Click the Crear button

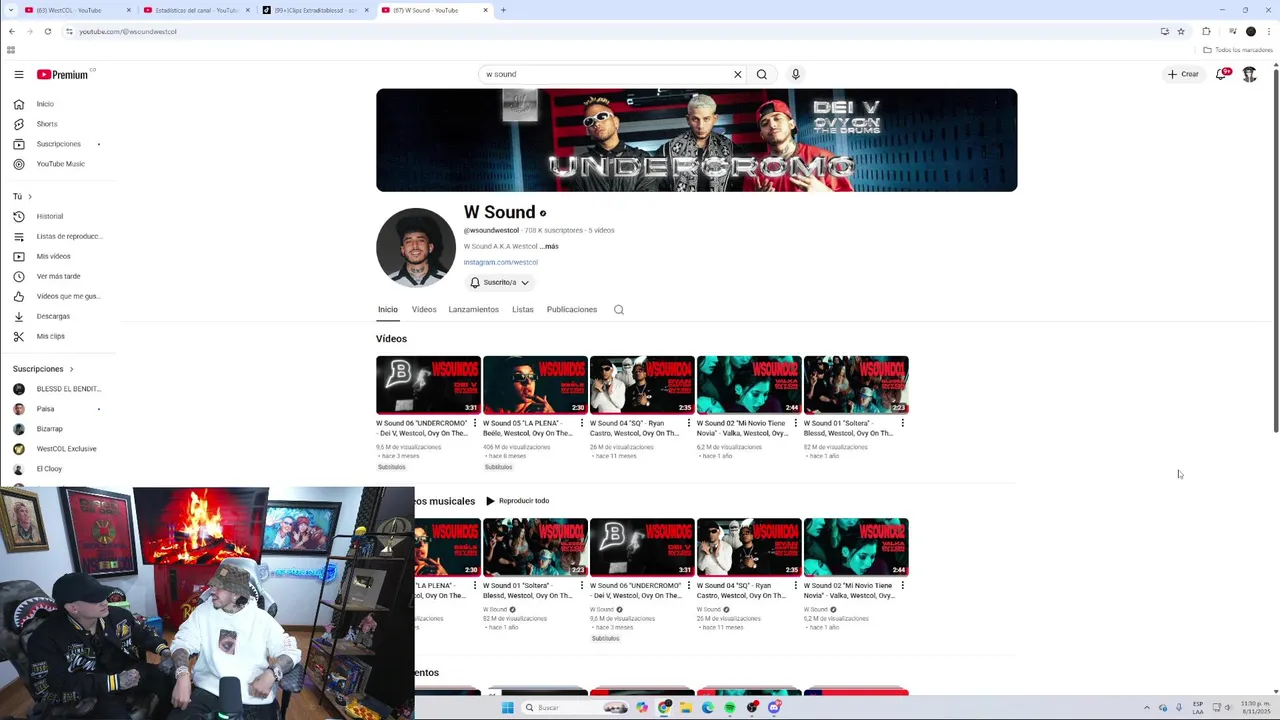click(1183, 74)
